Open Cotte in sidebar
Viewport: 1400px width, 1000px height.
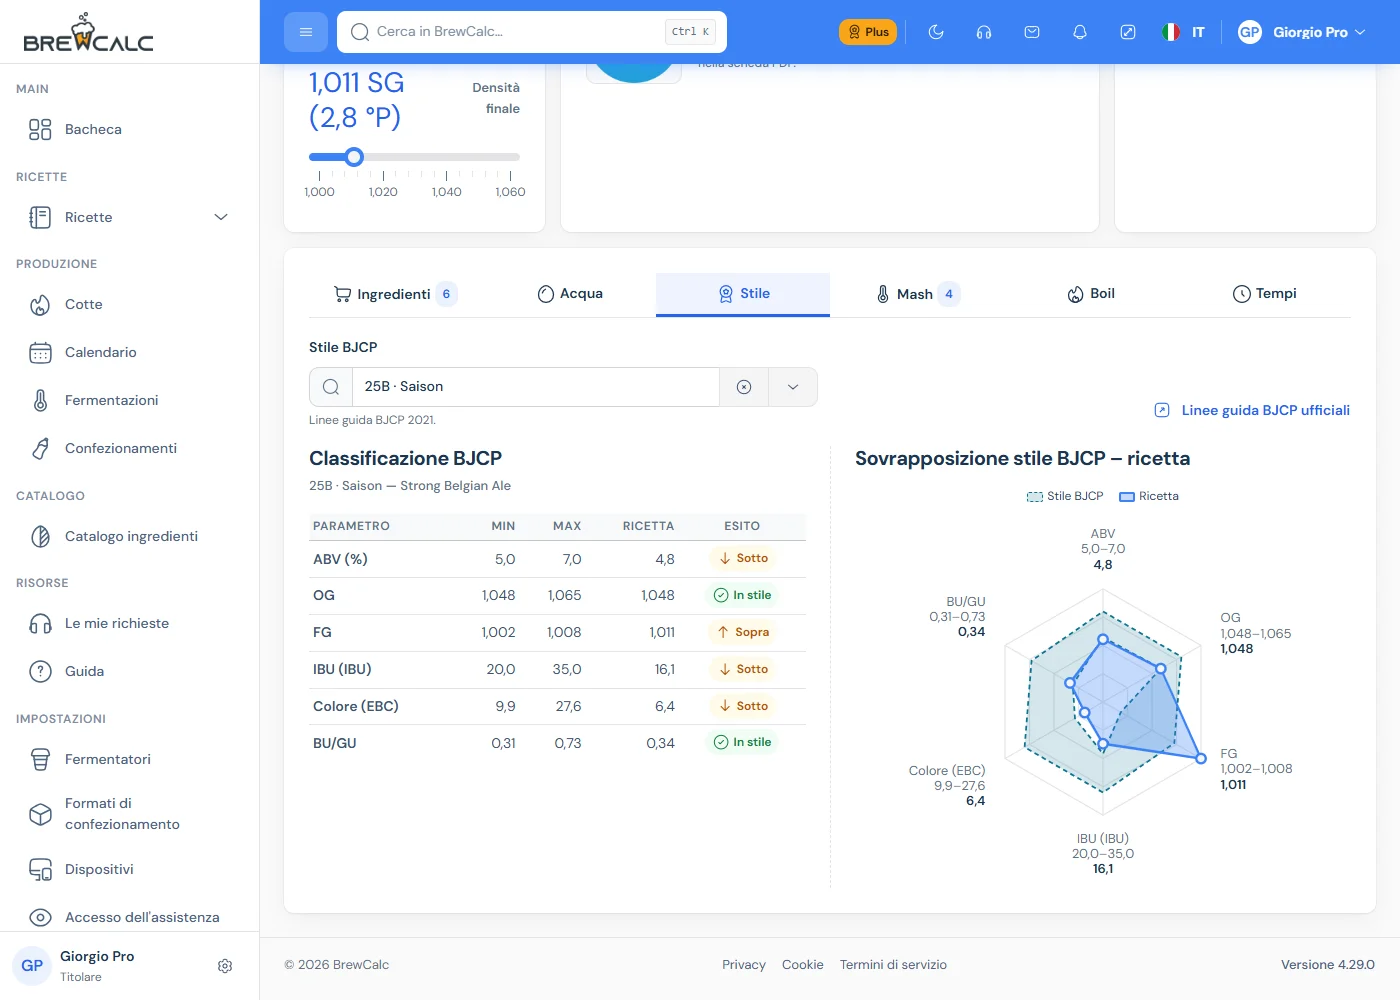[x=130, y=304]
